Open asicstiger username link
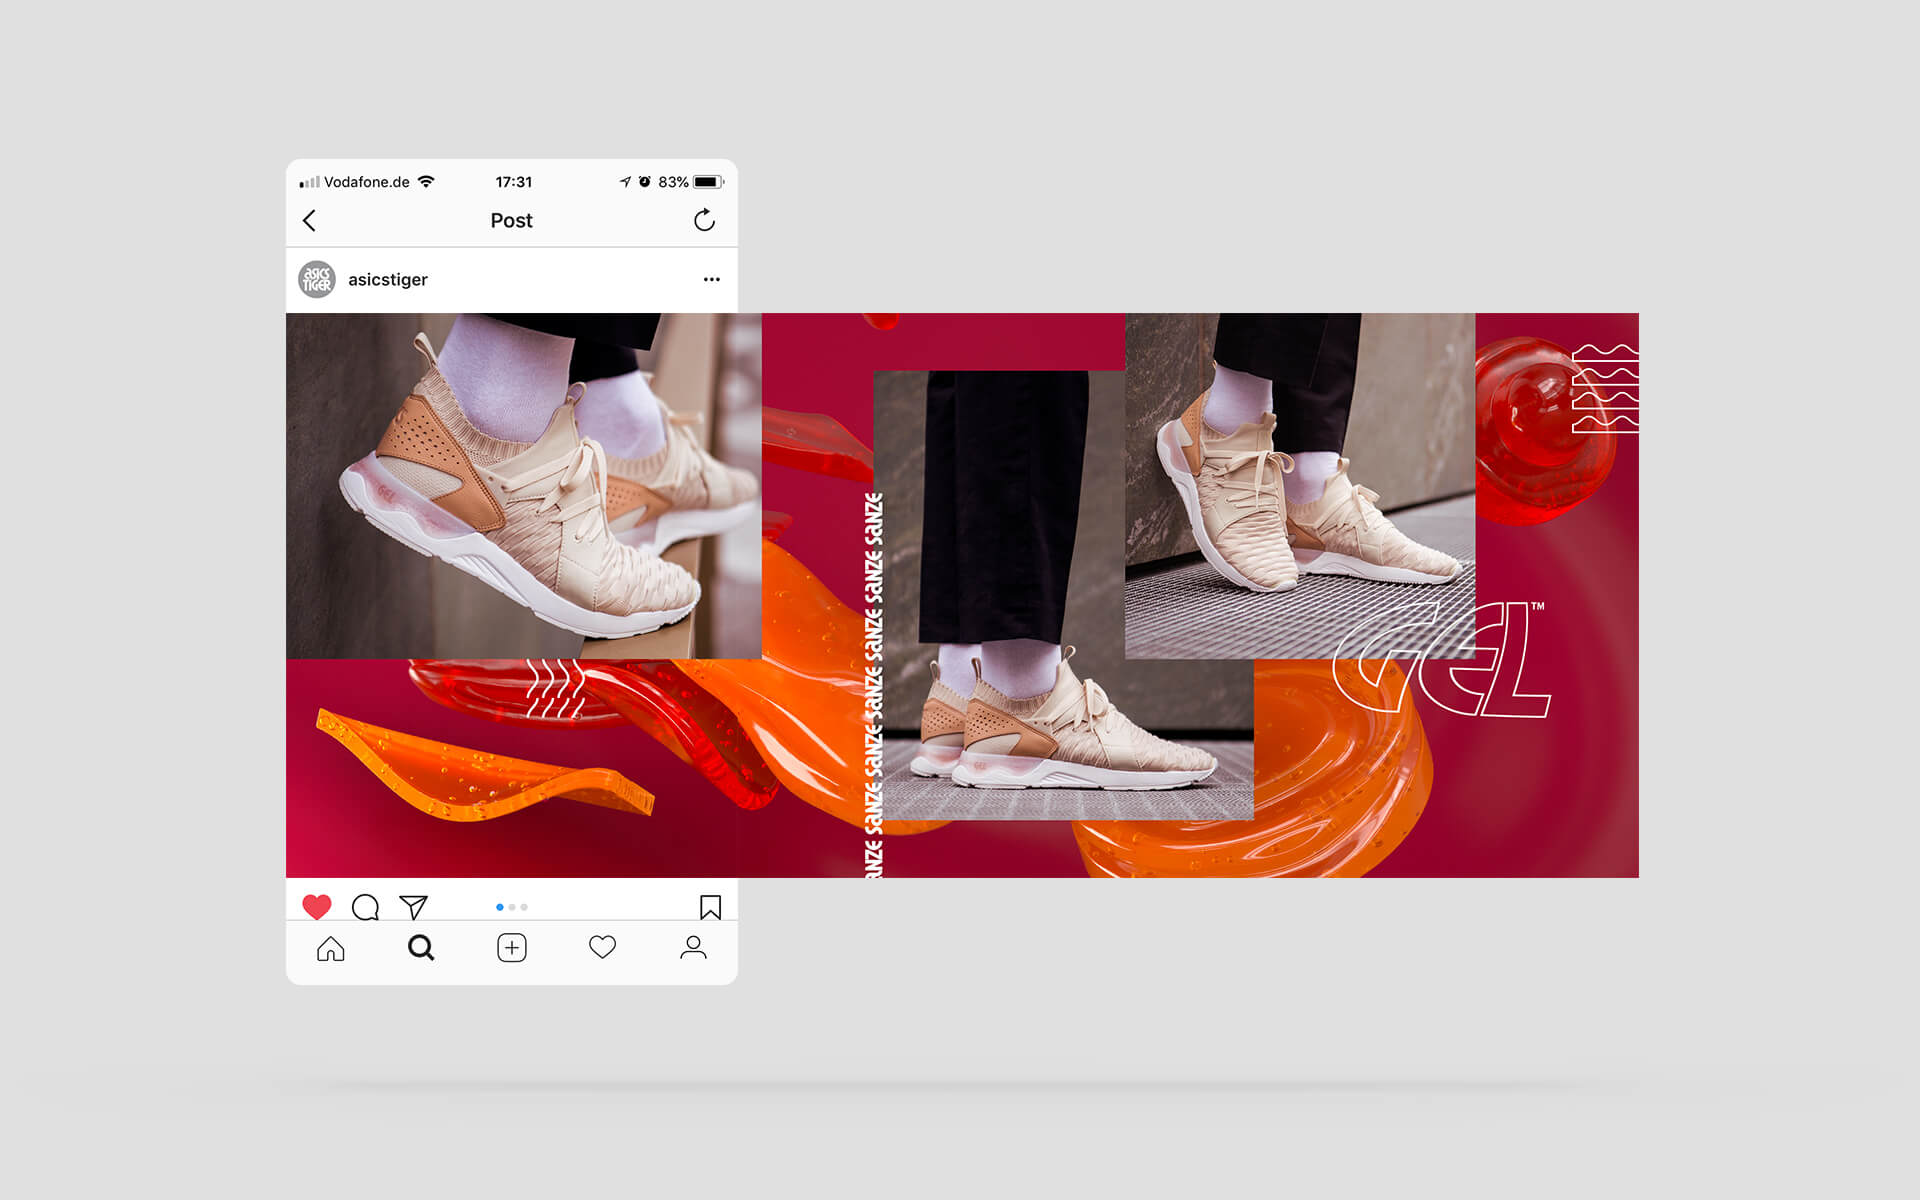 pos(388,280)
